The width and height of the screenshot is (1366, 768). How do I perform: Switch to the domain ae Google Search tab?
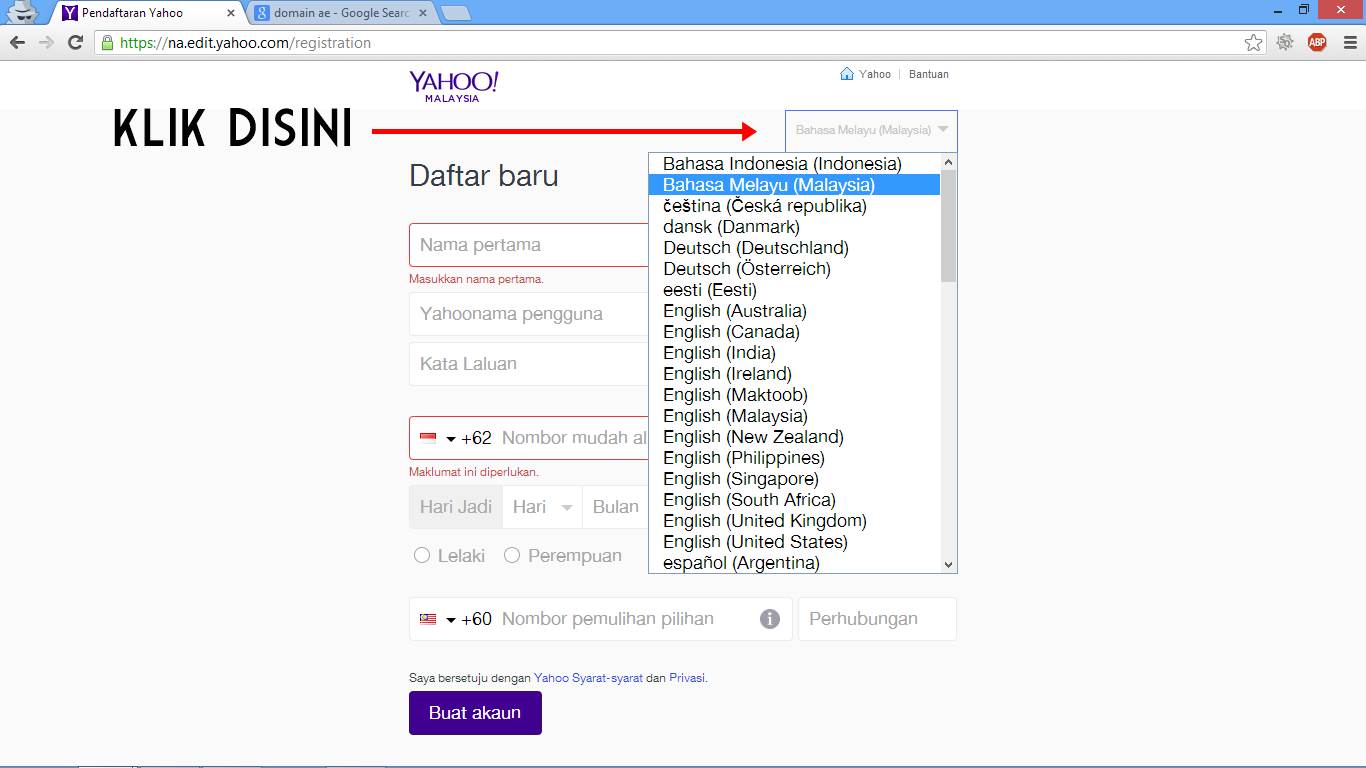pos(340,13)
